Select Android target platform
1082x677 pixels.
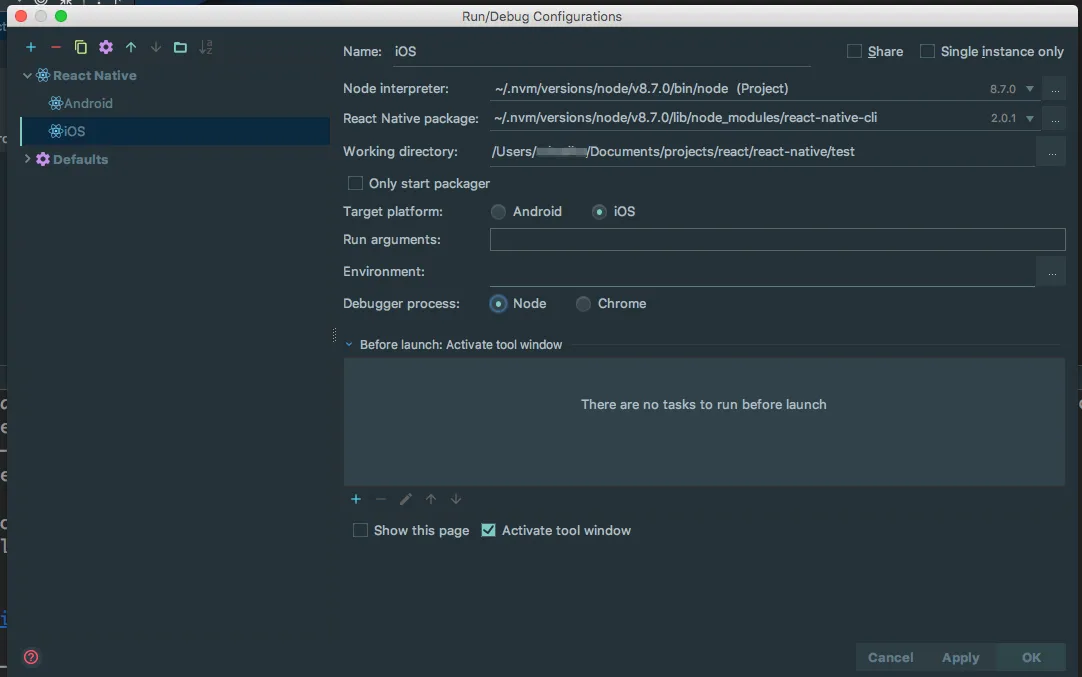tap(498, 212)
